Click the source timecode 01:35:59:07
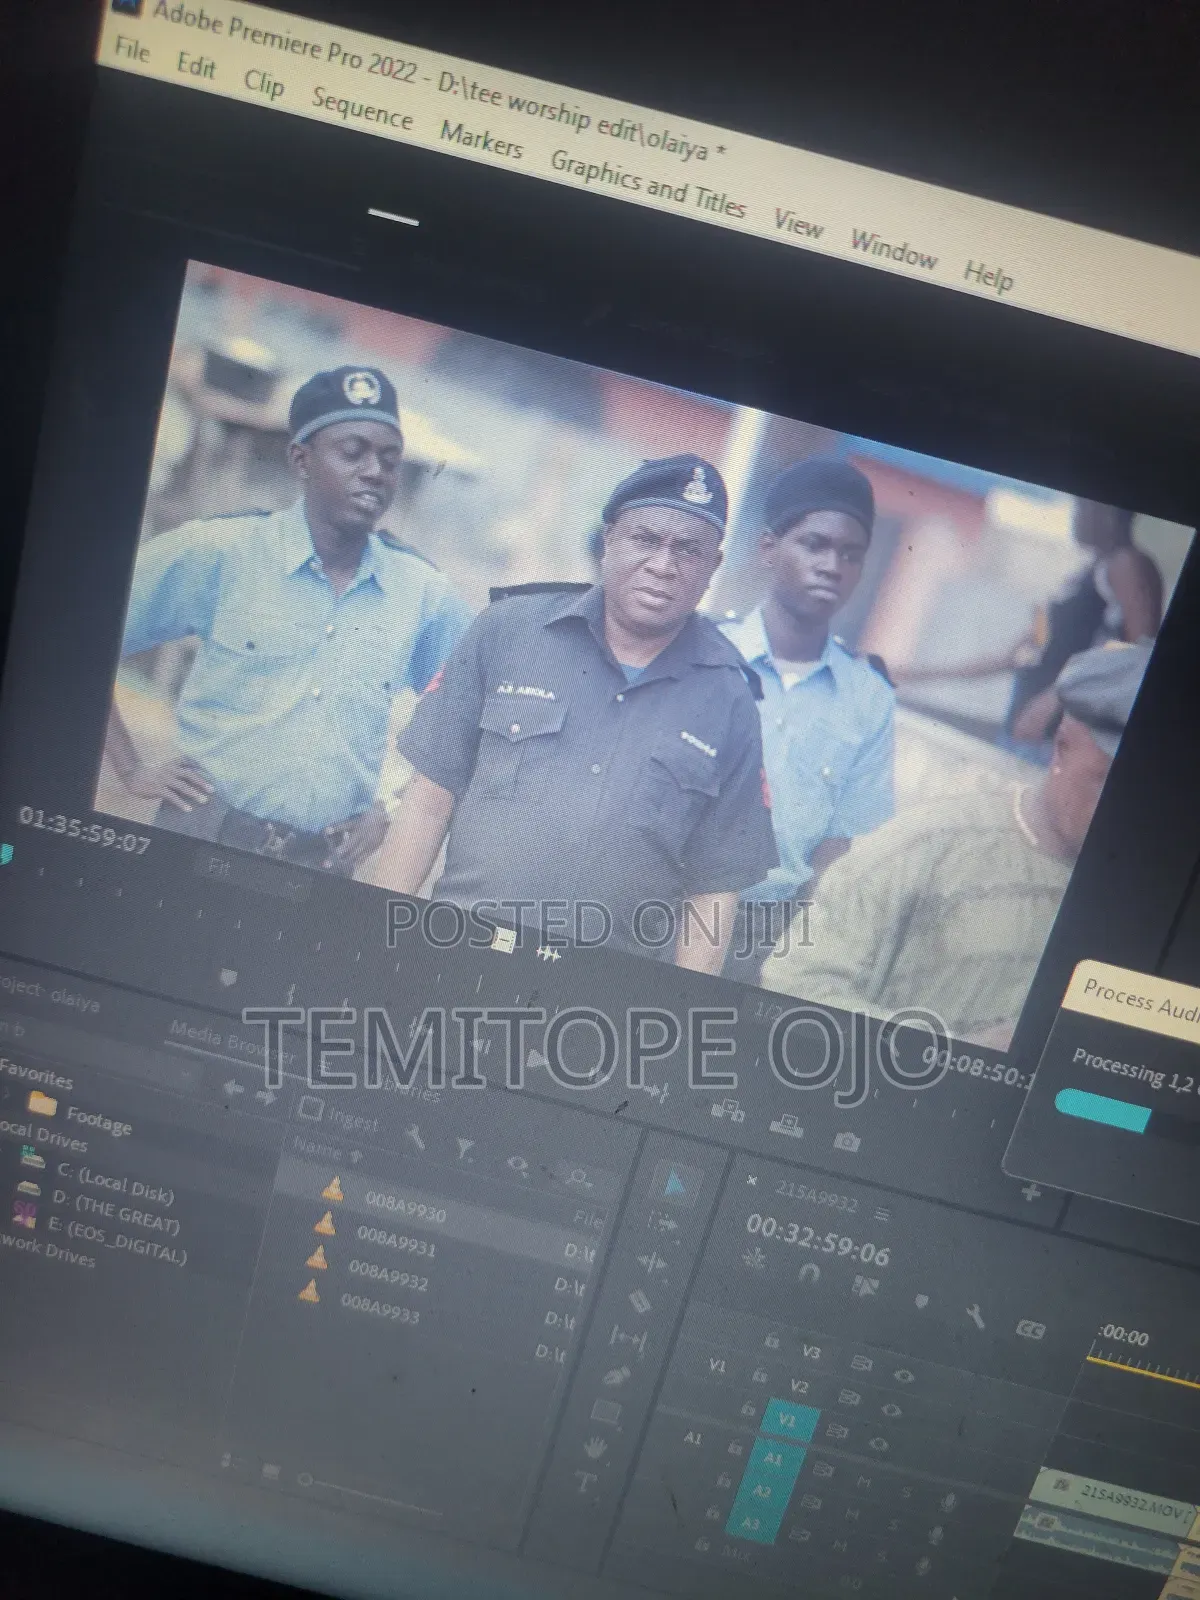 point(85,830)
